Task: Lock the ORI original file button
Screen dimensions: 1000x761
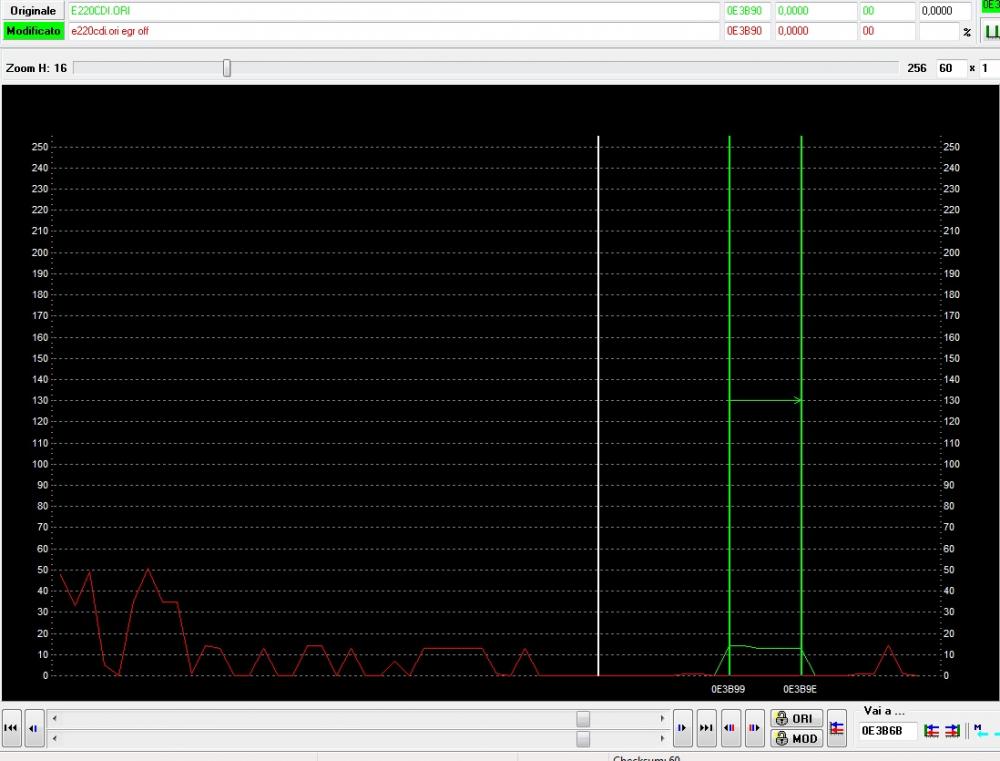Action: click(796, 718)
